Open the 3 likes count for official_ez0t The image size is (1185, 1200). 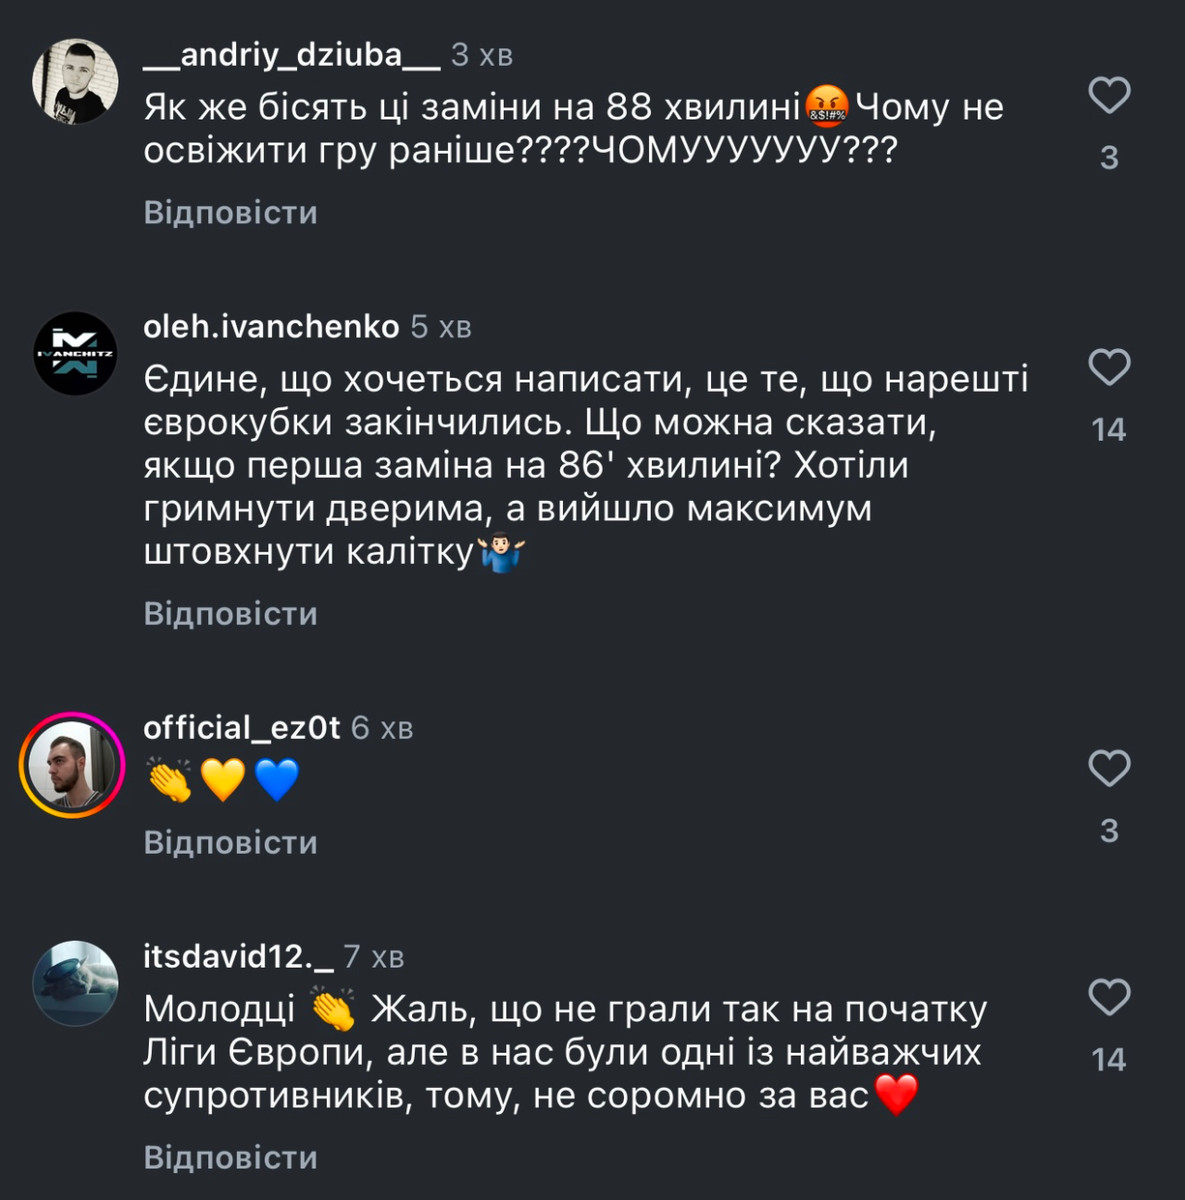tap(1108, 831)
